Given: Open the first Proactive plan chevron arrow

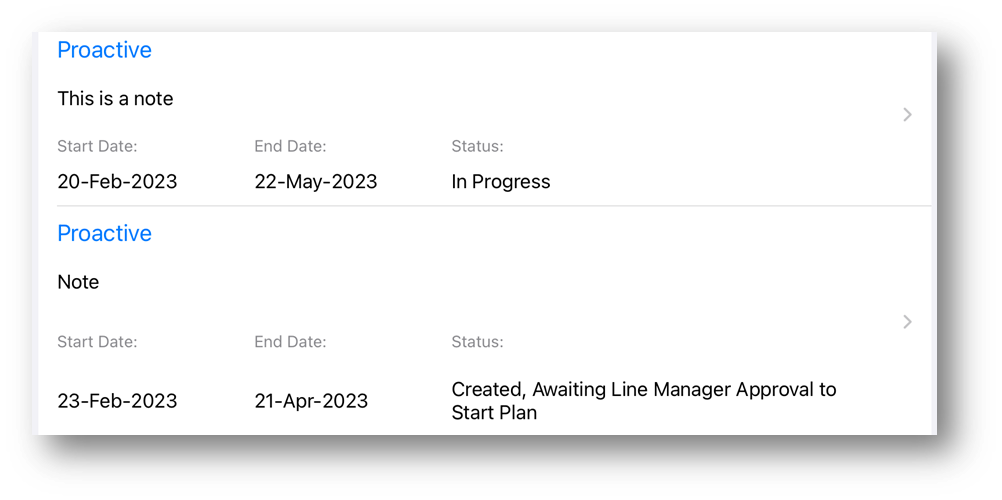Looking at the screenshot, I should 907,115.
